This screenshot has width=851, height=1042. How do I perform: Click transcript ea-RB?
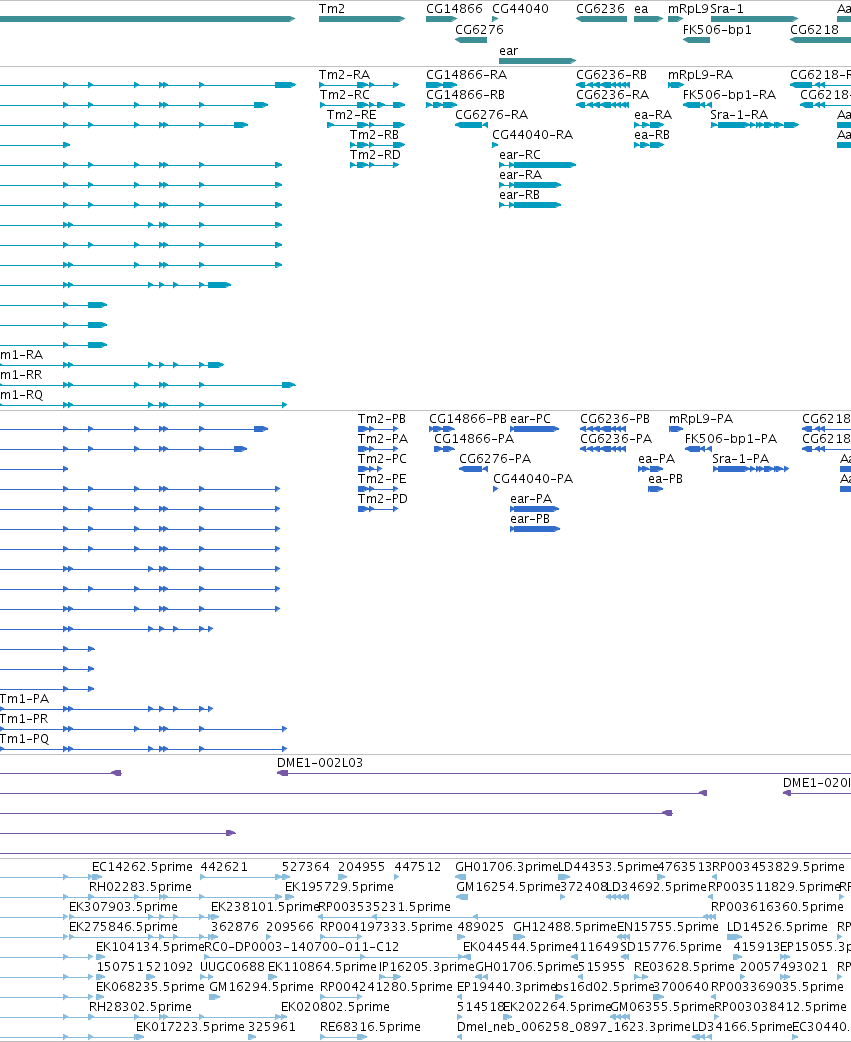pyautogui.click(x=649, y=145)
